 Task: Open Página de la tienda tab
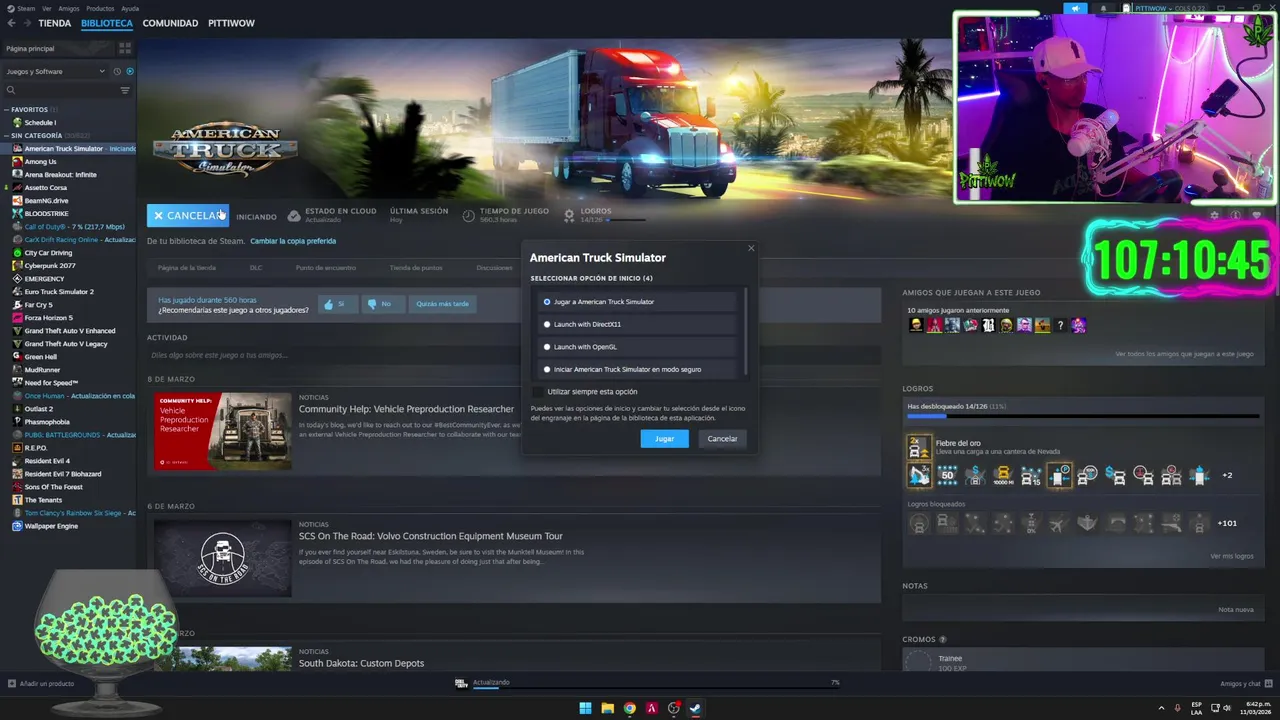(x=187, y=268)
